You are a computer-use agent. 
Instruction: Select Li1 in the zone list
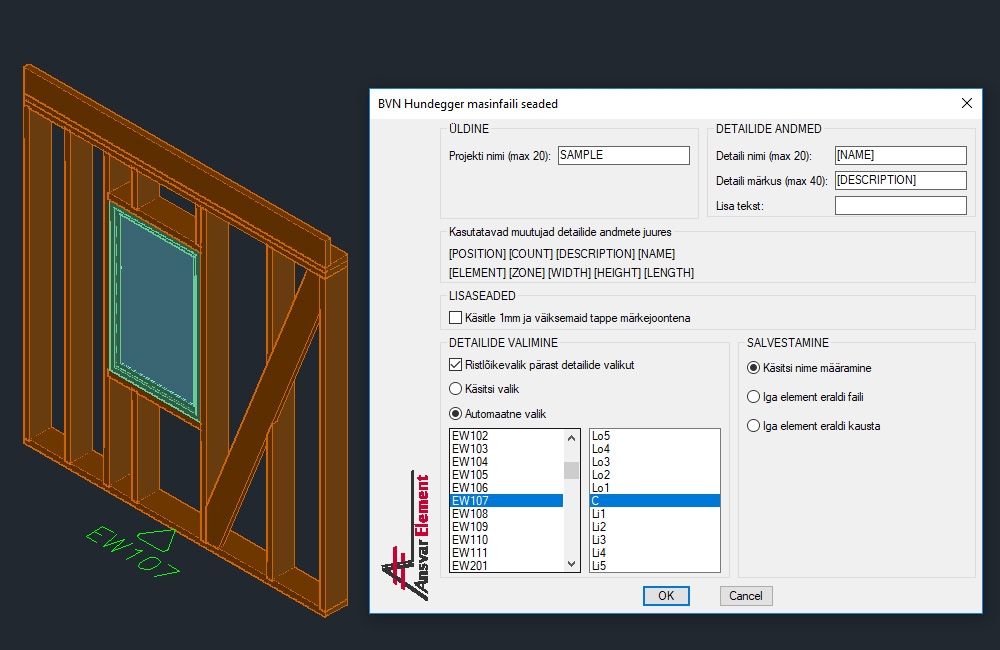[655, 513]
